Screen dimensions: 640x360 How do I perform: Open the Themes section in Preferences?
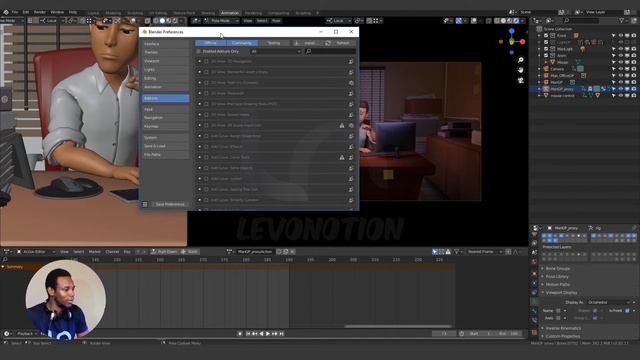tap(165, 53)
